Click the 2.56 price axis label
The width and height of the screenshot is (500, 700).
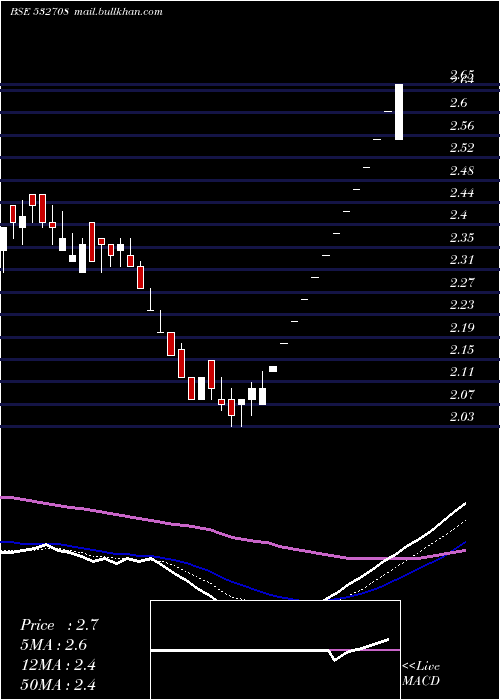tap(462, 126)
